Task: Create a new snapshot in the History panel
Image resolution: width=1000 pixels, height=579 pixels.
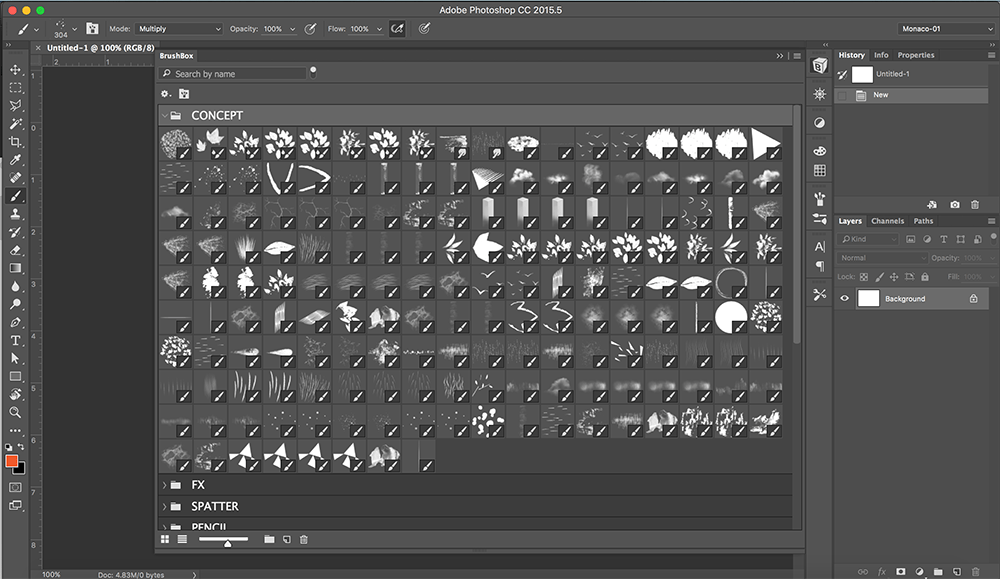Action: point(955,204)
